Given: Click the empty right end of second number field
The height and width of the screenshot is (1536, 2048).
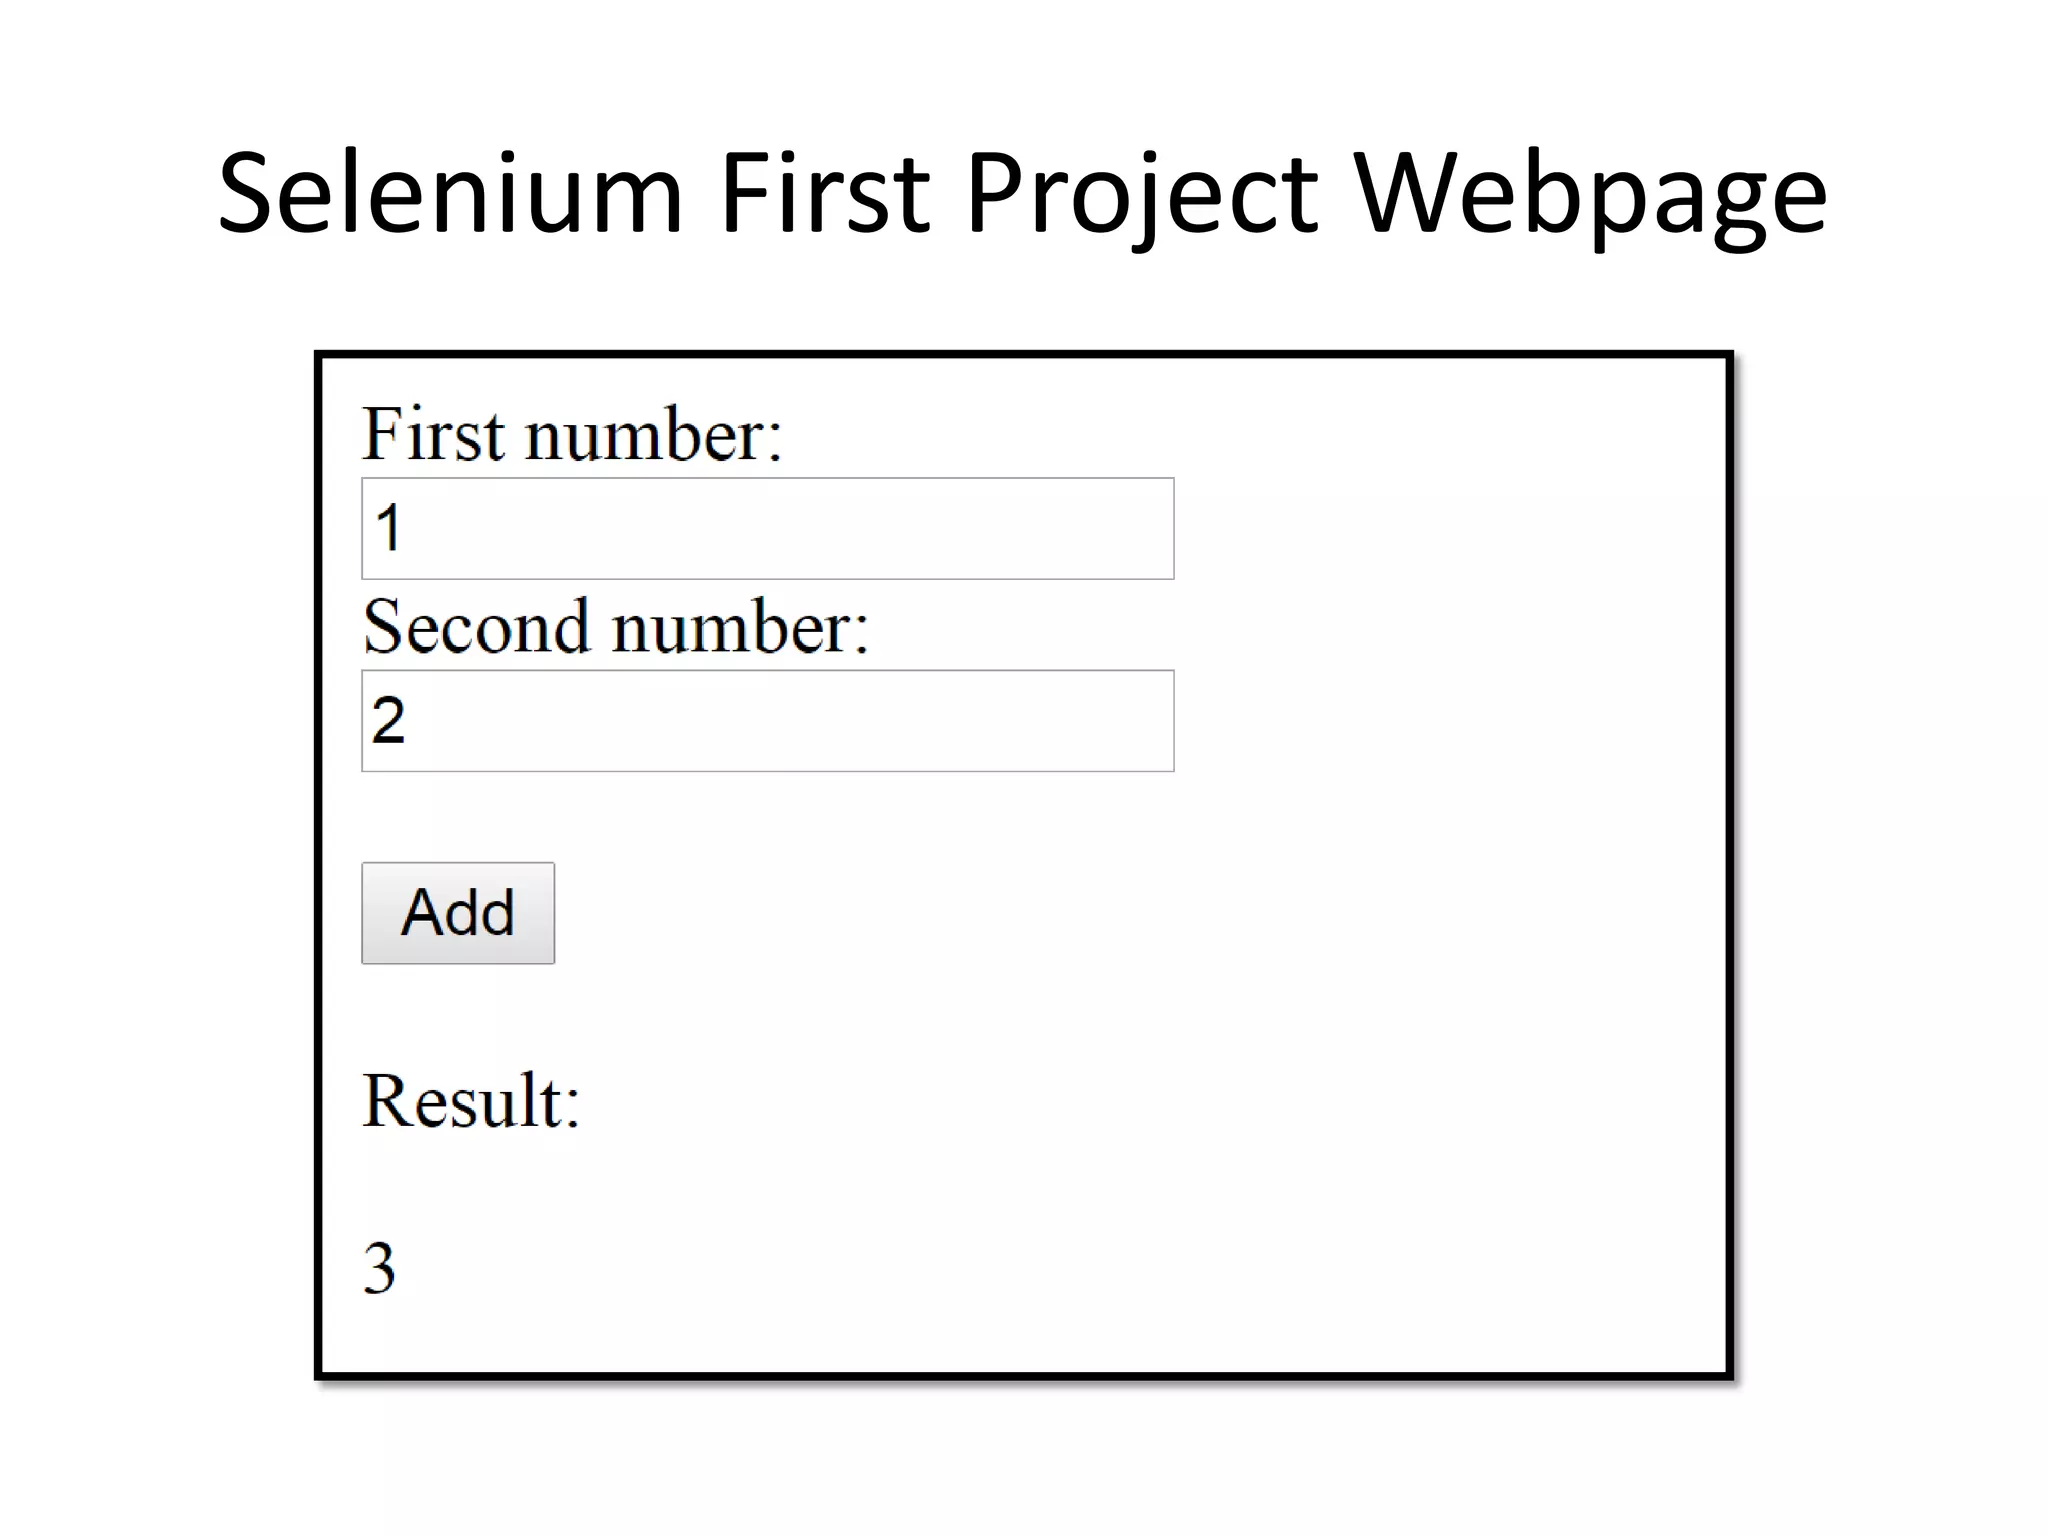Looking at the screenshot, I should tap(1120, 720).
